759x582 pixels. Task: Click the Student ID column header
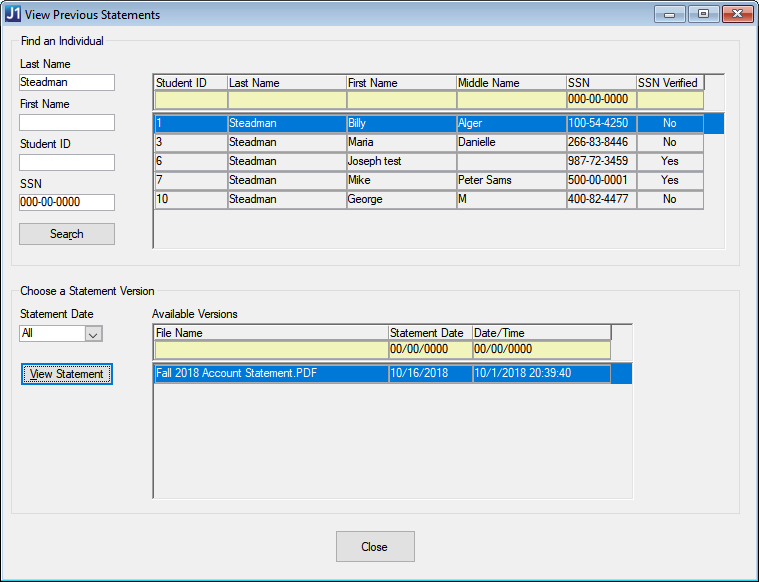tap(190, 83)
